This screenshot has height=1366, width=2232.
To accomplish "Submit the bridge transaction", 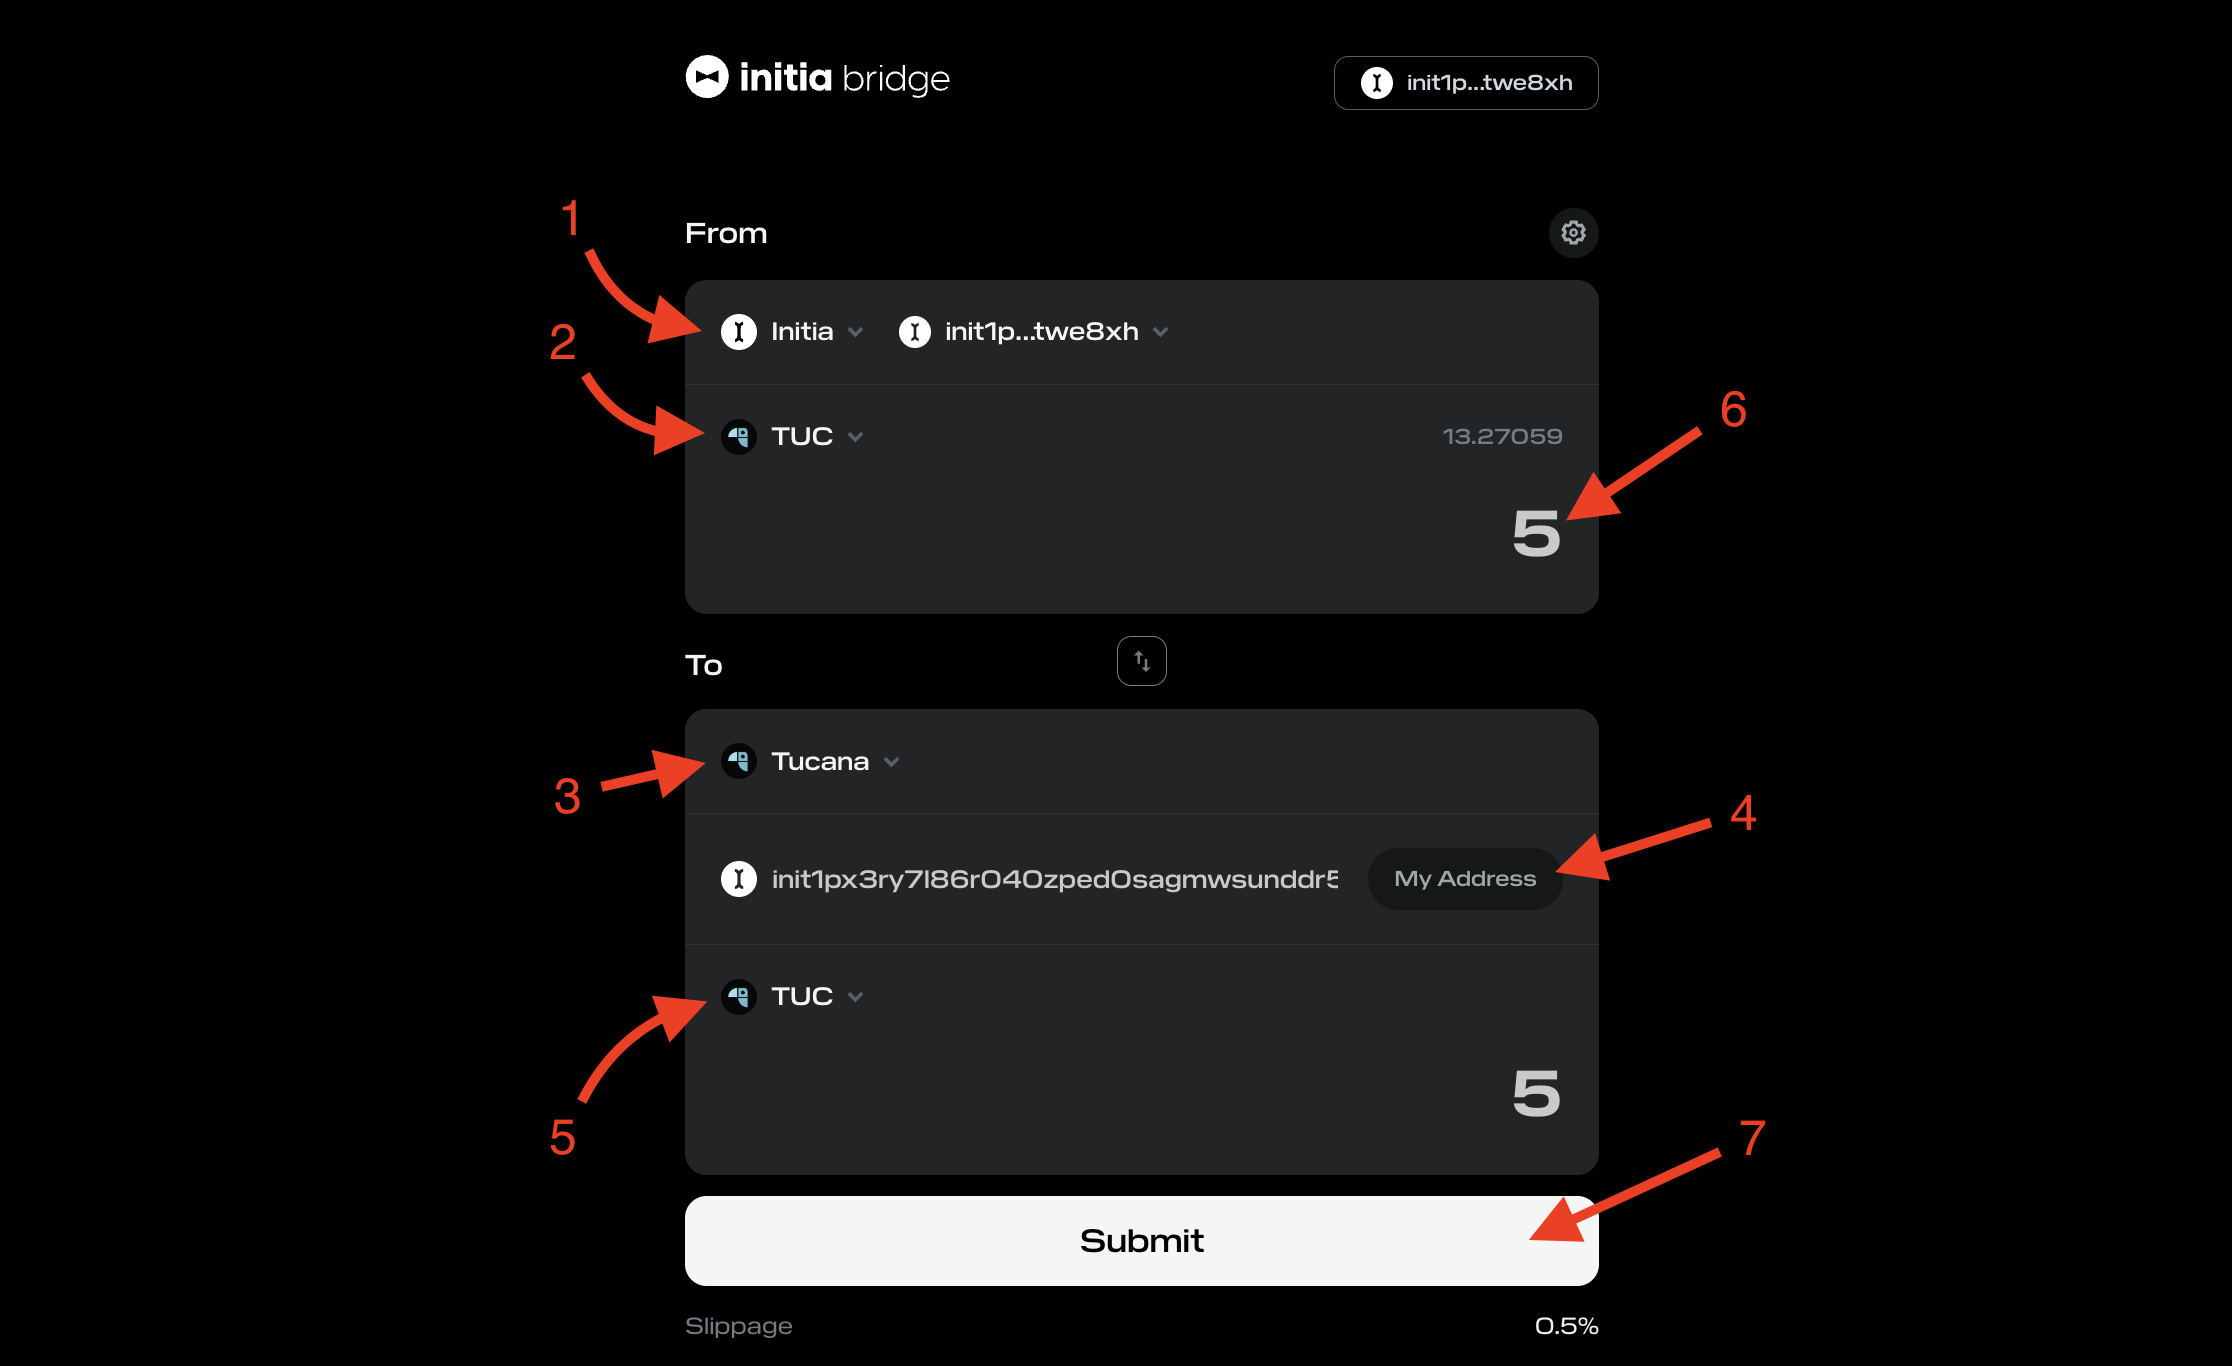I will tap(1140, 1240).
